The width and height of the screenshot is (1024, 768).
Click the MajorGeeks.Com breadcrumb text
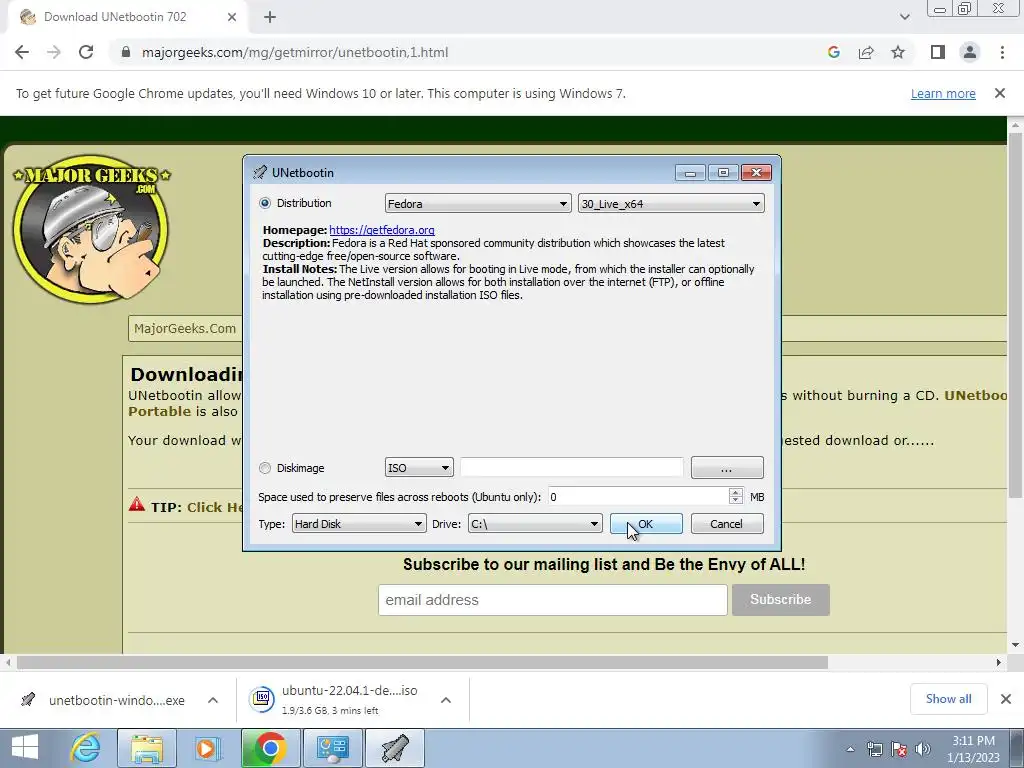pos(185,328)
